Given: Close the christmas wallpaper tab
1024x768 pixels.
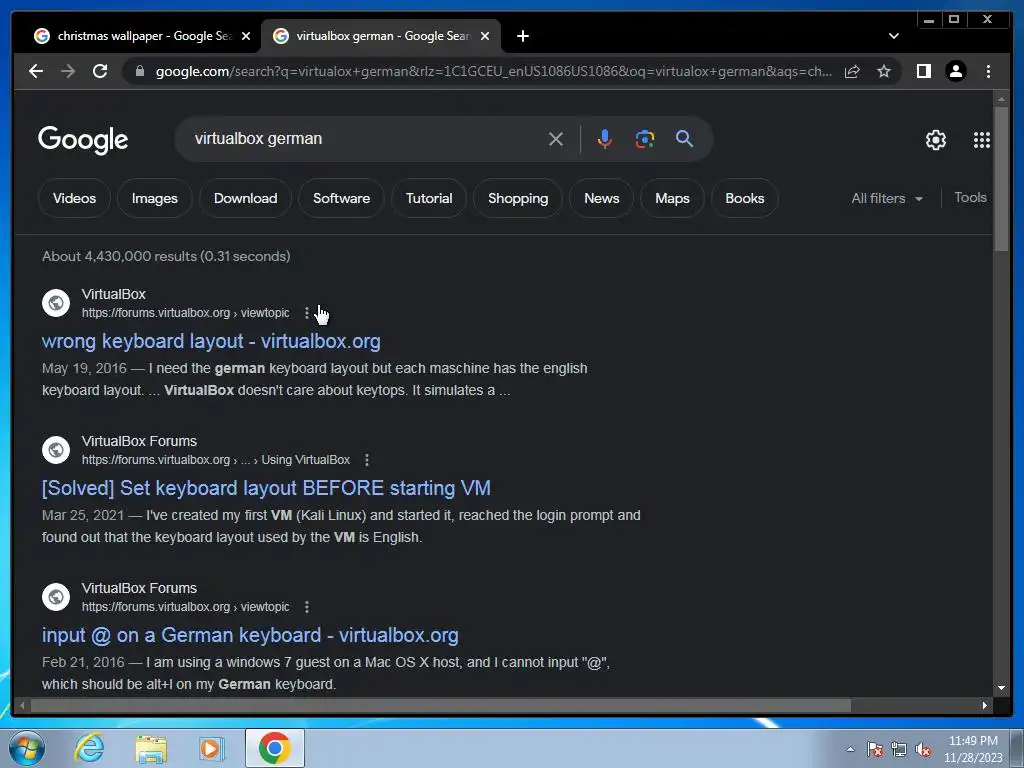Looking at the screenshot, I should 246,36.
